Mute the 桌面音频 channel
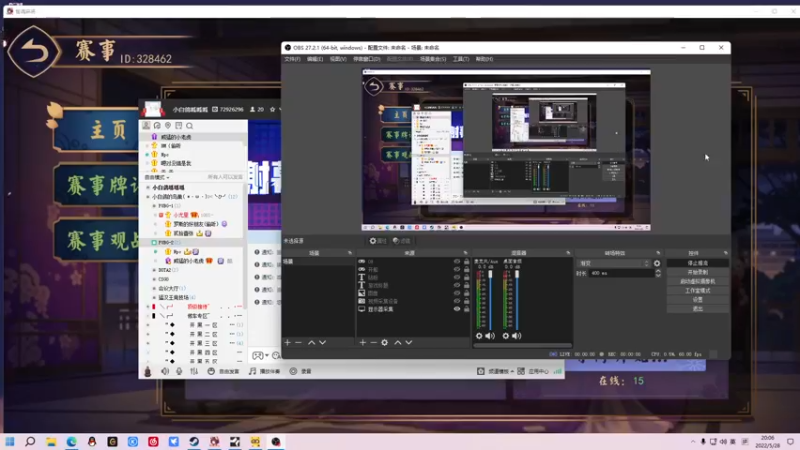 (517, 336)
